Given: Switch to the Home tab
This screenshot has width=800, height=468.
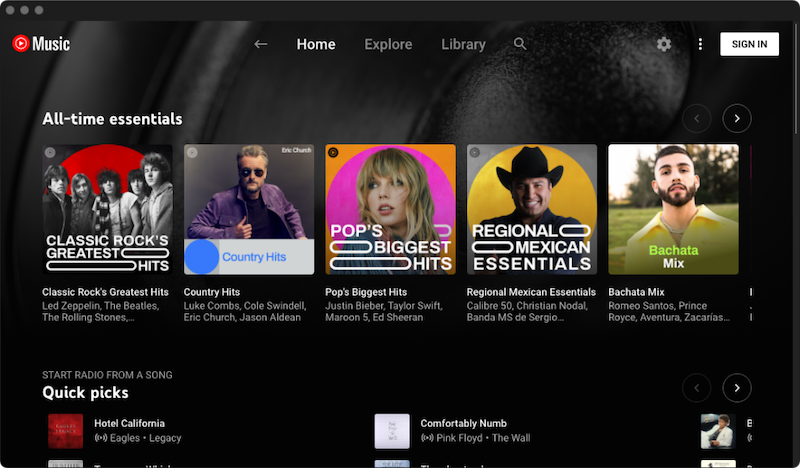Looking at the screenshot, I should (x=316, y=44).
